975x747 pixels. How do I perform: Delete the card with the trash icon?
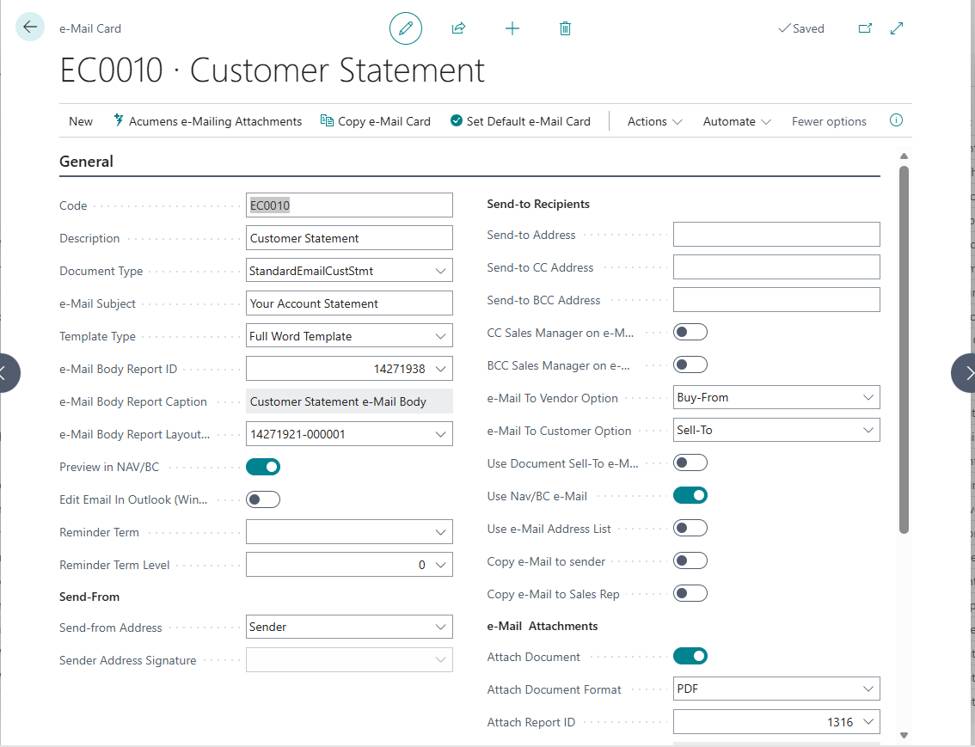(565, 28)
